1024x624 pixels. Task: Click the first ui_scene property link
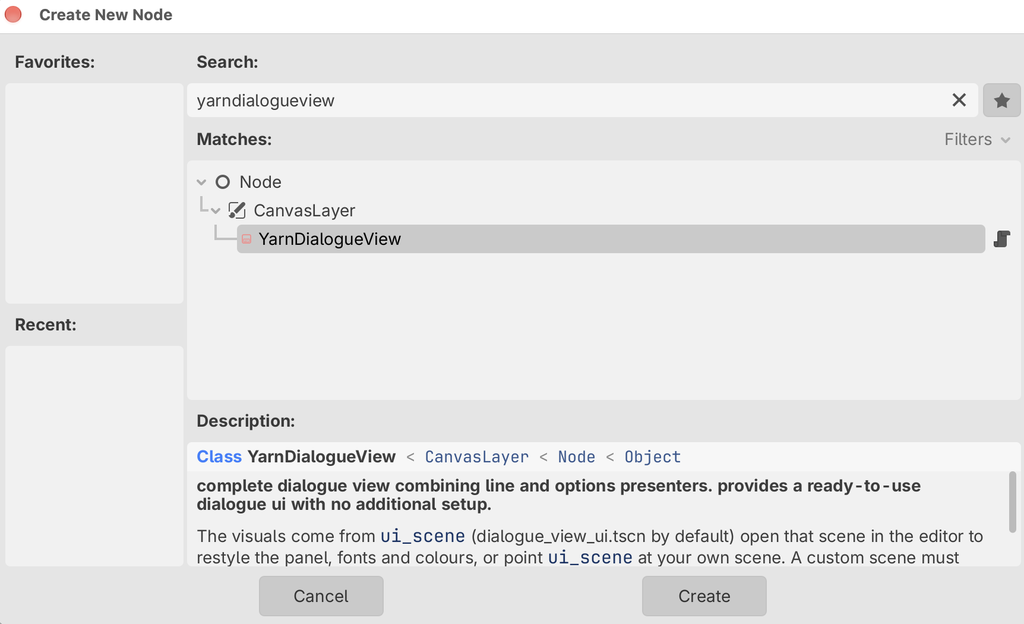coord(423,536)
